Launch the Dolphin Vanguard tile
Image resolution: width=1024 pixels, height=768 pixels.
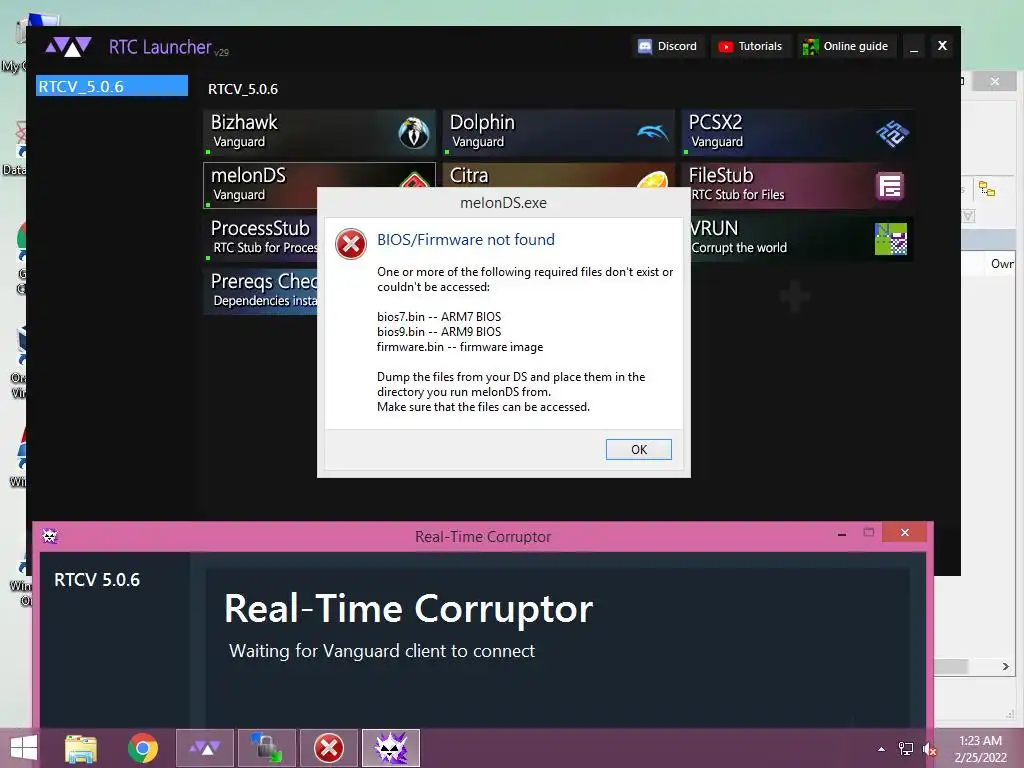558,133
